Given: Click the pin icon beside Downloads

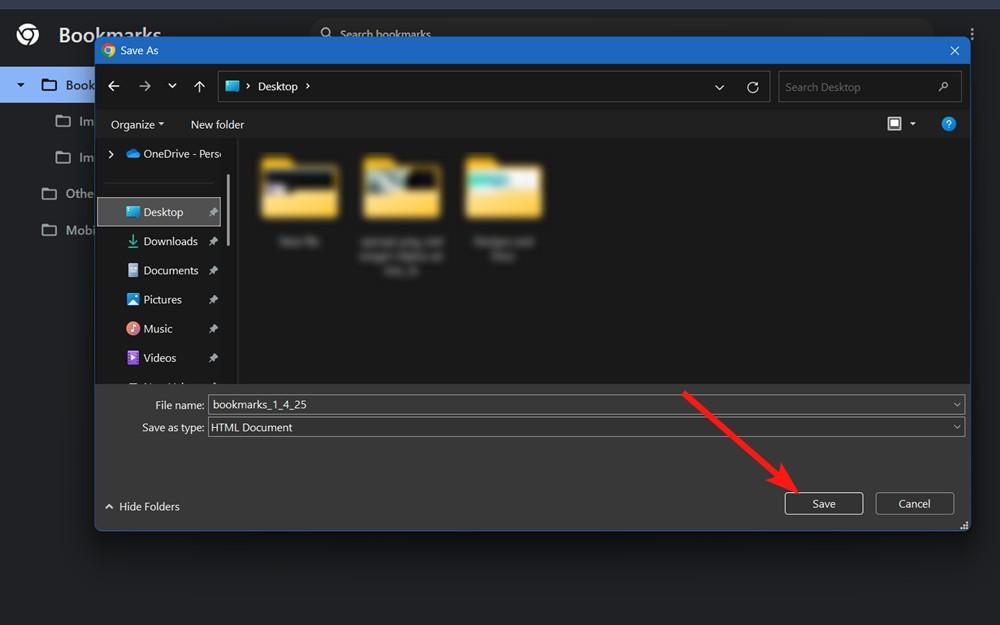Looking at the screenshot, I should coord(213,241).
